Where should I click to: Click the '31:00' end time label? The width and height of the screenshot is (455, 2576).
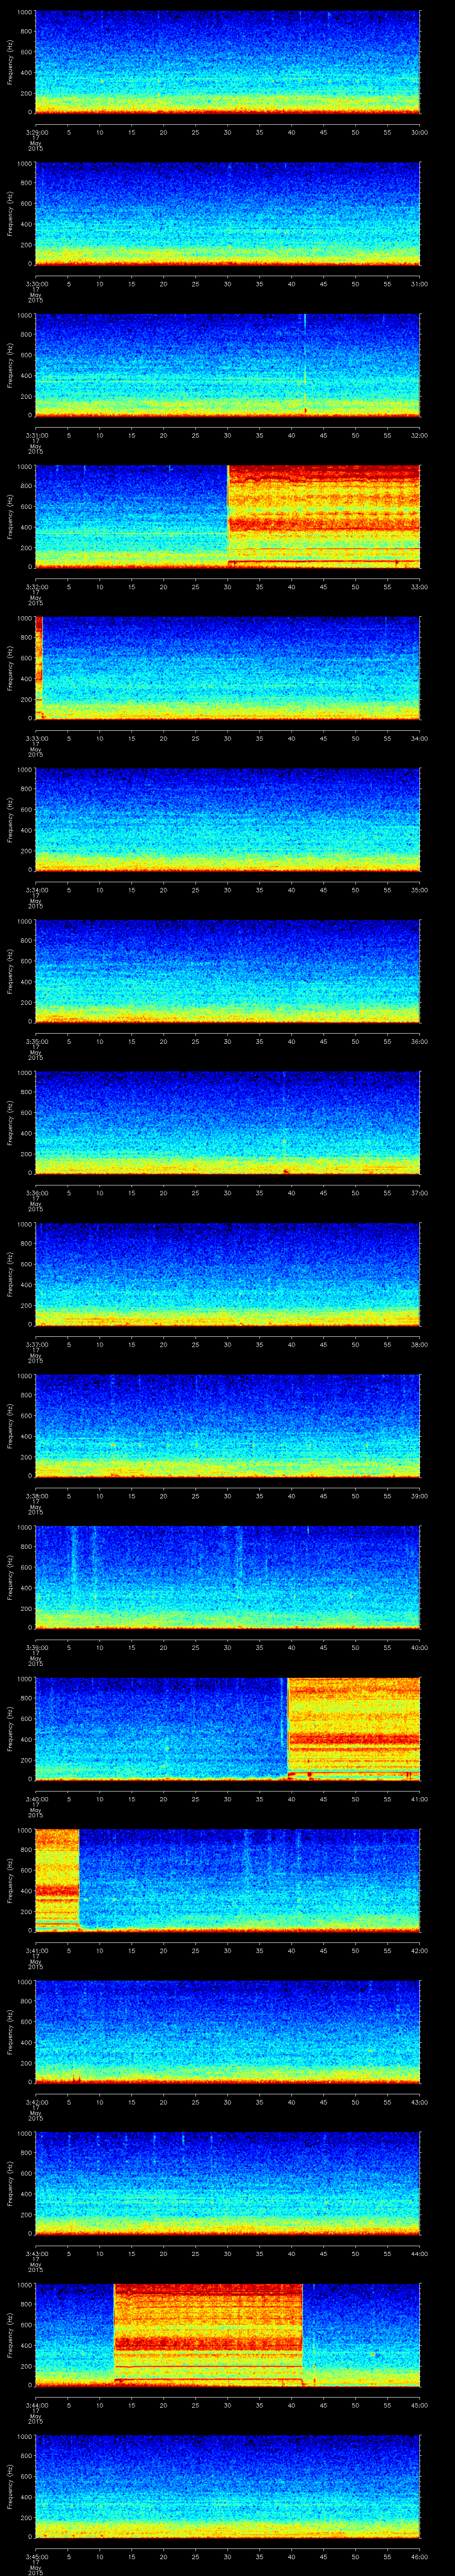click(420, 284)
